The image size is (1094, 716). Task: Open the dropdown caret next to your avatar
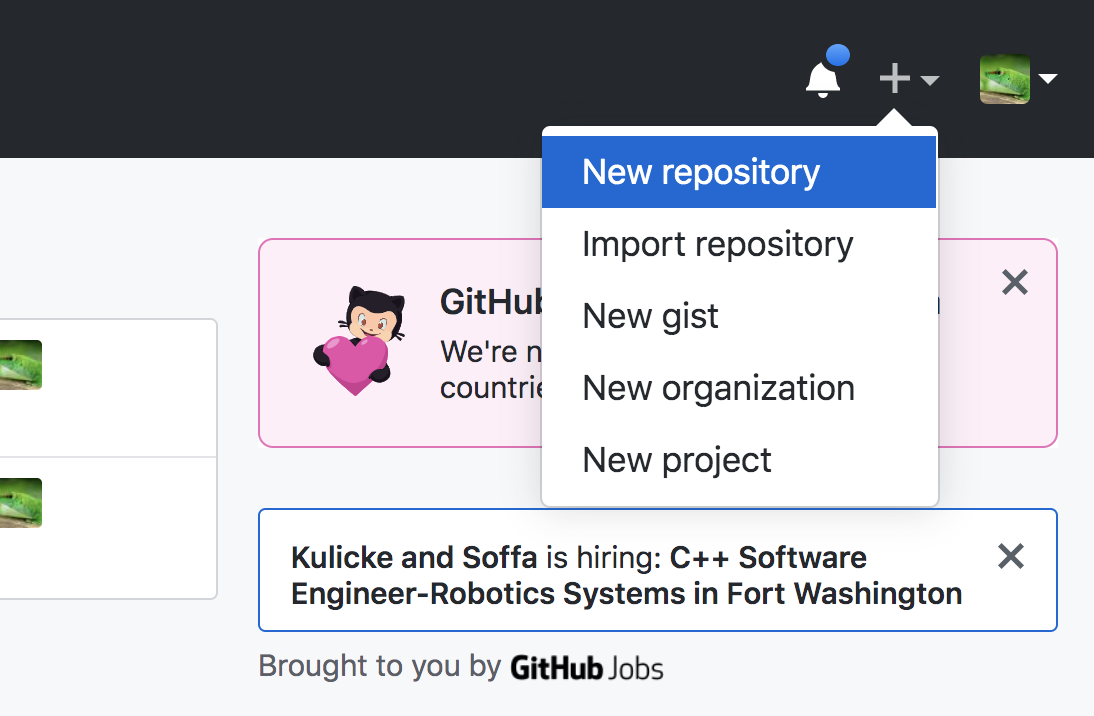coord(1048,79)
